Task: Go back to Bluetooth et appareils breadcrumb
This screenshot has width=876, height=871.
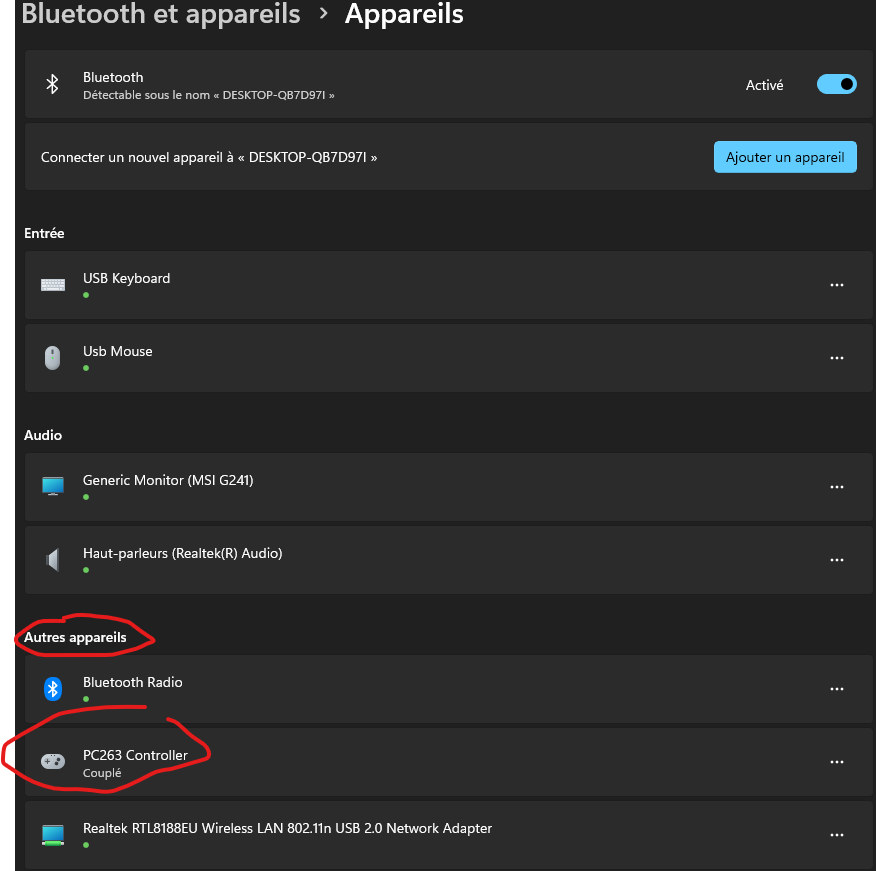Action: 161,13
